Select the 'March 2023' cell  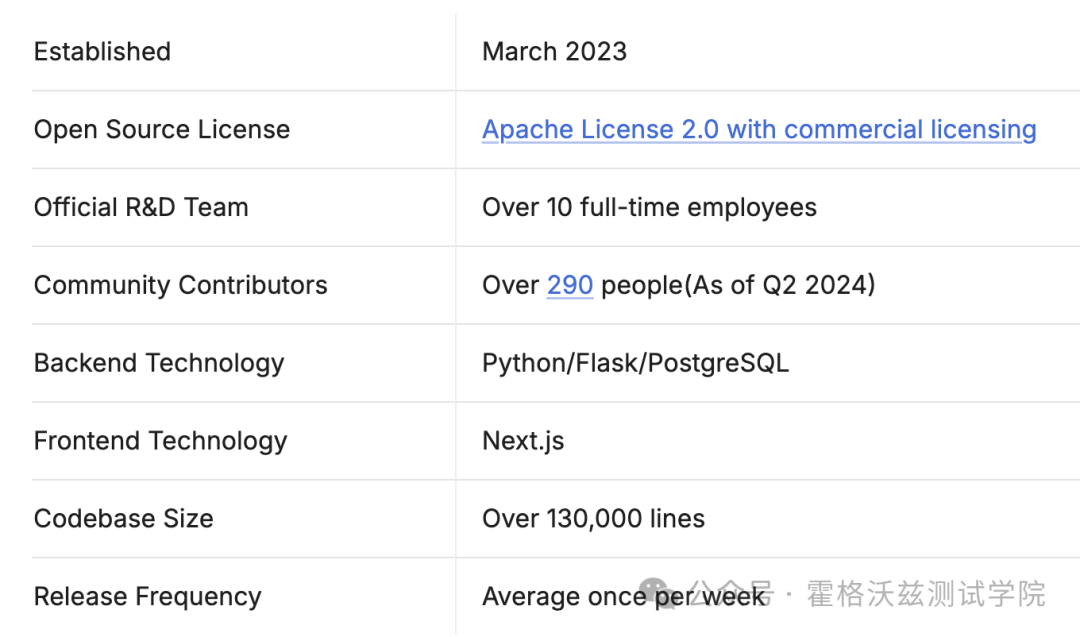[554, 52]
